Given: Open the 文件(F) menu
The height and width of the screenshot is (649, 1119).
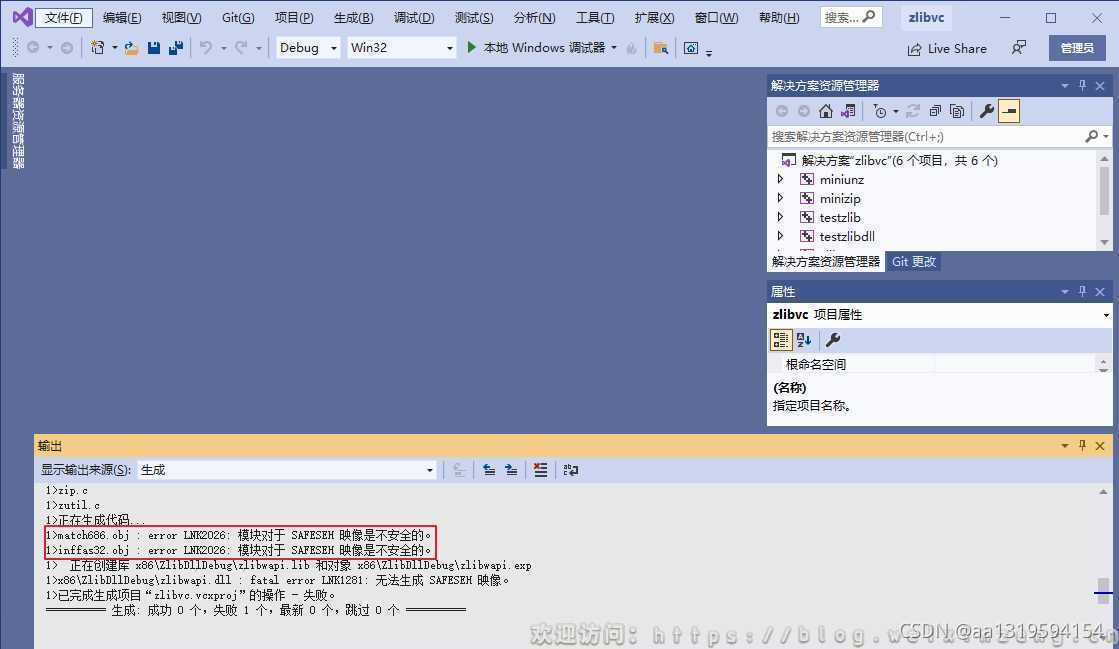Looking at the screenshot, I should pyautogui.click(x=64, y=18).
